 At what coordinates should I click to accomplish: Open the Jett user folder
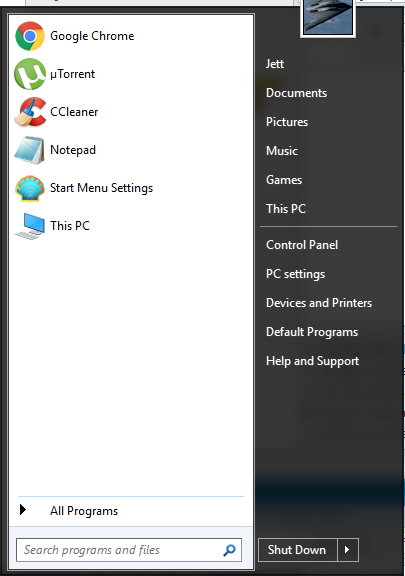point(275,64)
